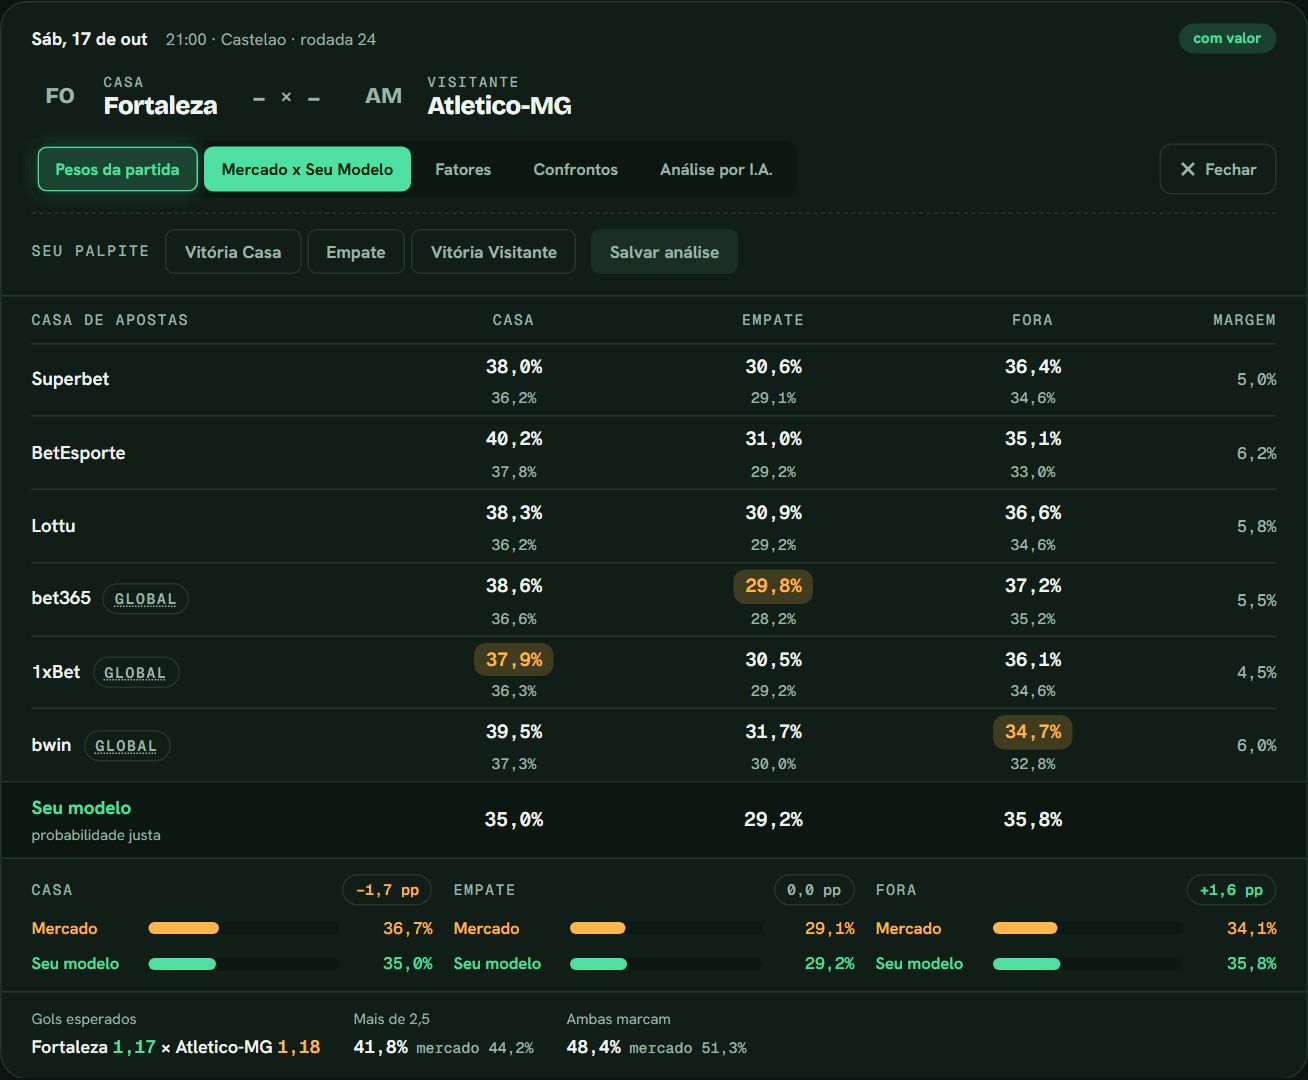Click the GLOBAL tag next to bet365
This screenshot has width=1308, height=1080.
[x=145, y=599]
